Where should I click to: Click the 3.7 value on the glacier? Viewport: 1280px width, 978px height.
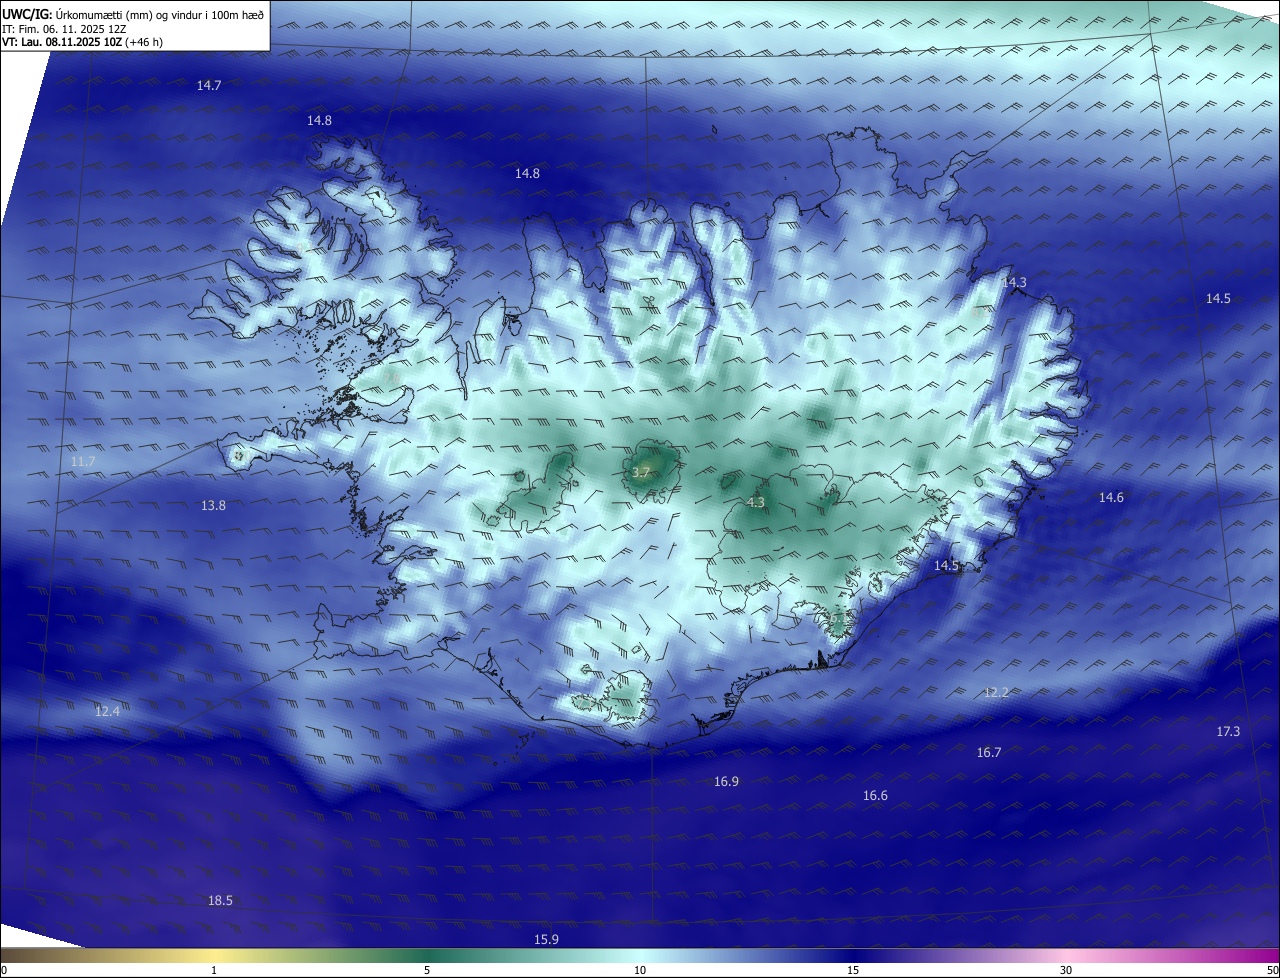tap(641, 473)
